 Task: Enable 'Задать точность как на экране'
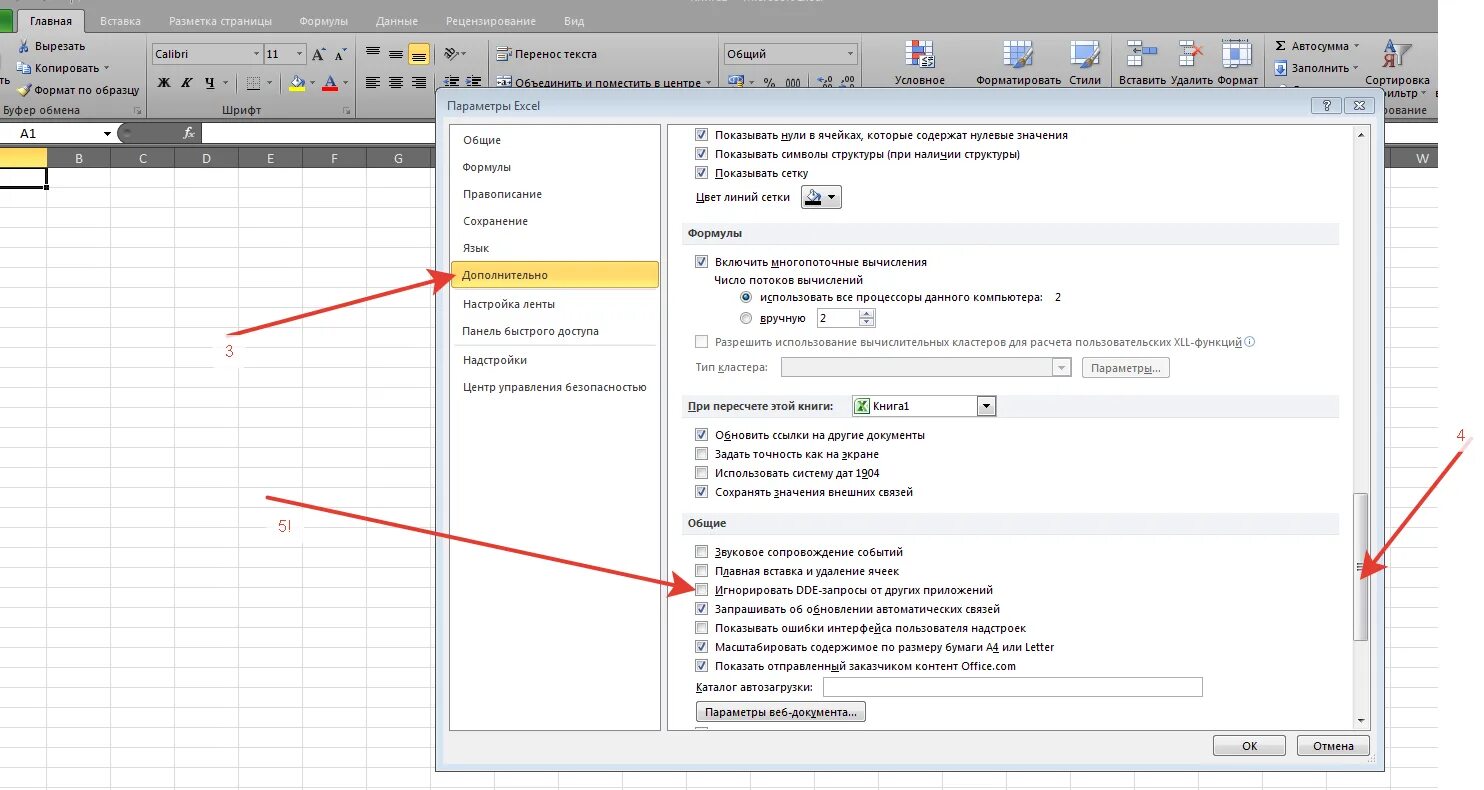pyautogui.click(x=700, y=454)
